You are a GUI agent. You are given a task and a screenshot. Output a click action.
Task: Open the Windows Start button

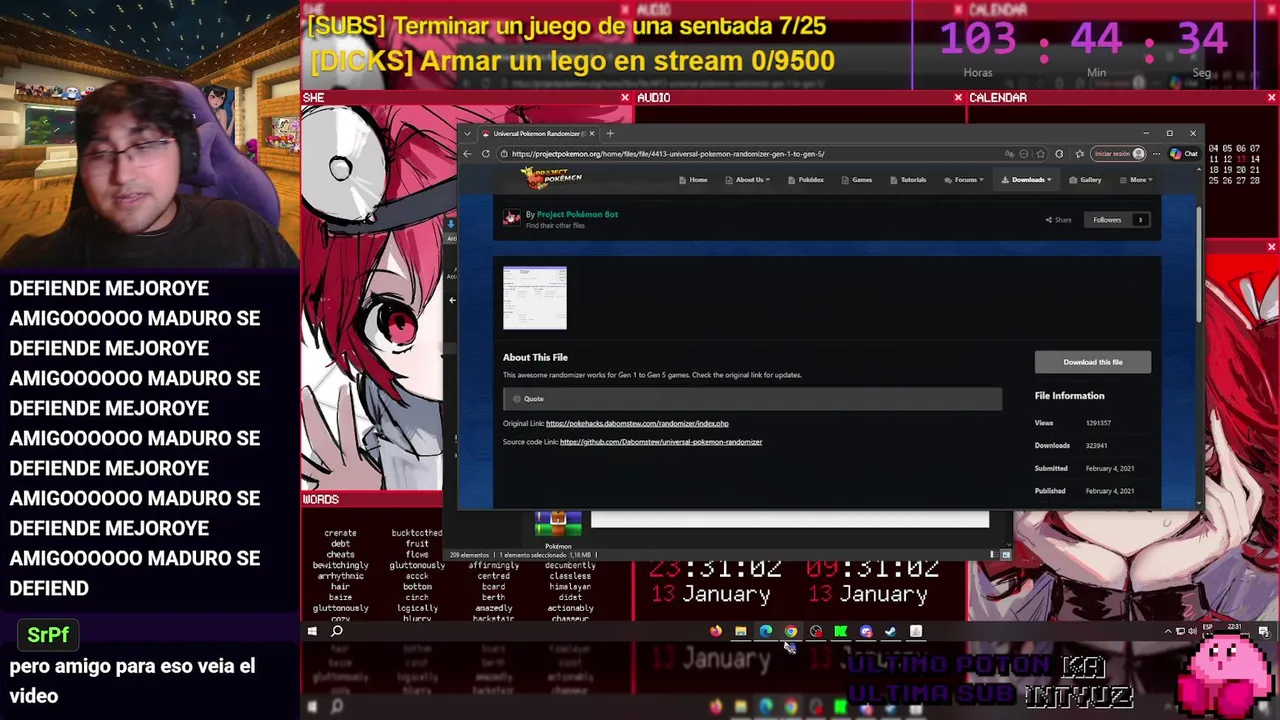(x=312, y=631)
